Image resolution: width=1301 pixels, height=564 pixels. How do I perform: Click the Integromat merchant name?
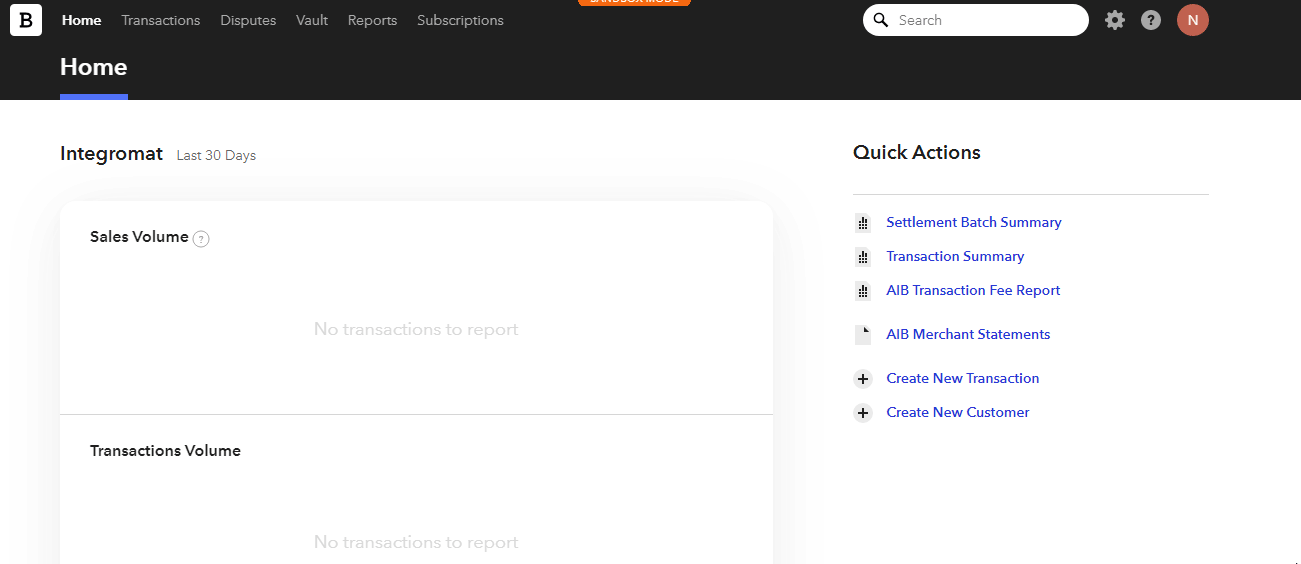[111, 154]
